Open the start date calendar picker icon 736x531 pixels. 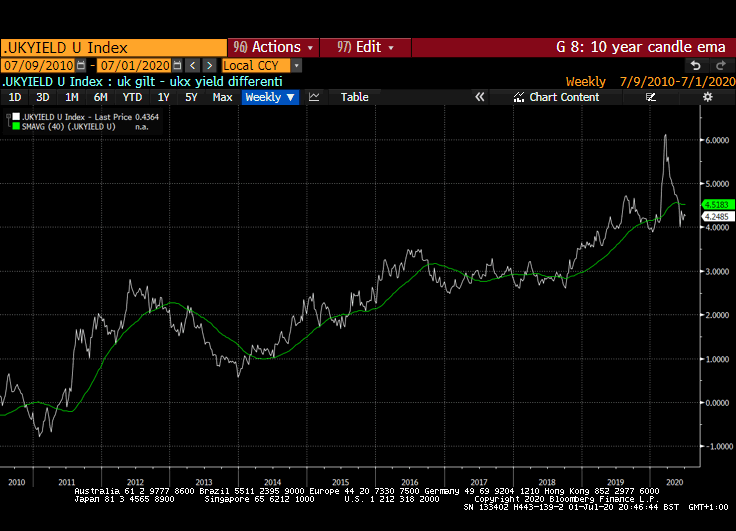click(81, 65)
